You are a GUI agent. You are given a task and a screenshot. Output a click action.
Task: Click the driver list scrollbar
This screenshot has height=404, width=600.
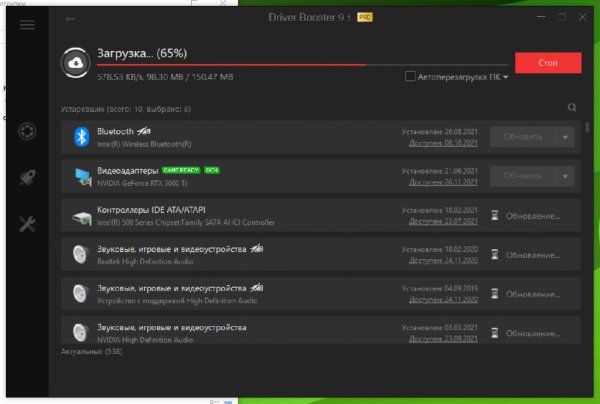[587, 127]
